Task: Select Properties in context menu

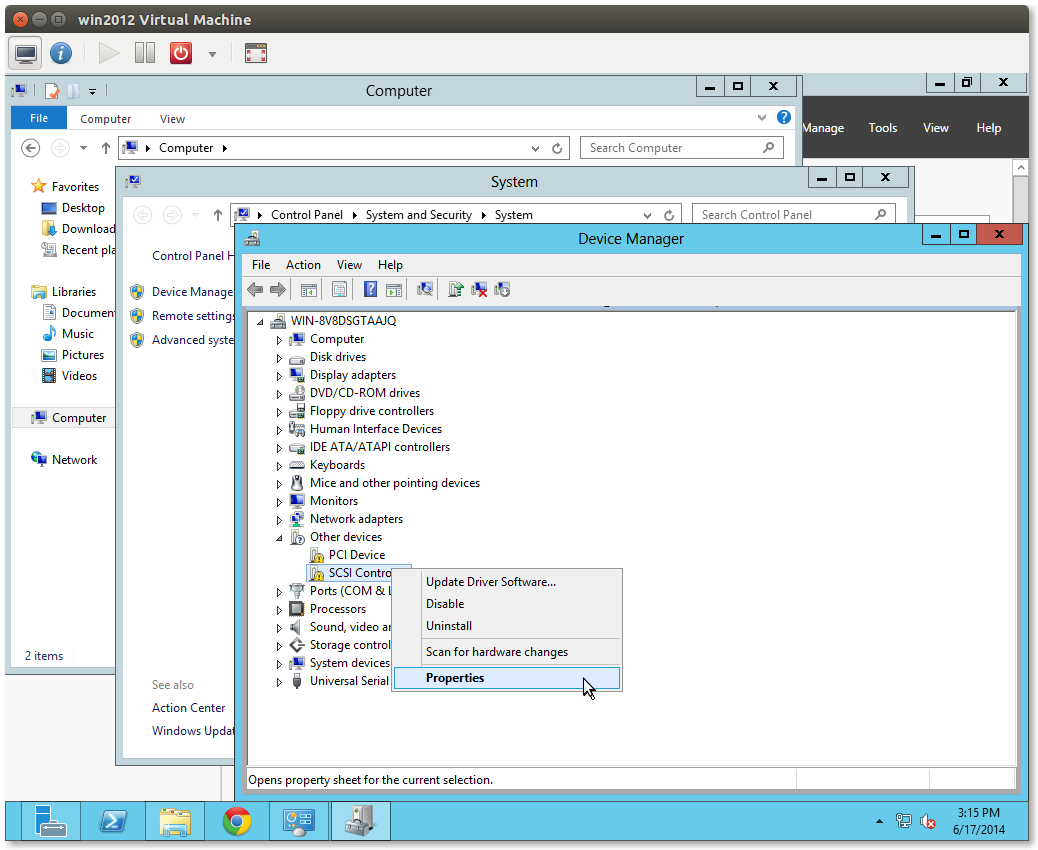Action: pyautogui.click(x=507, y=678)
